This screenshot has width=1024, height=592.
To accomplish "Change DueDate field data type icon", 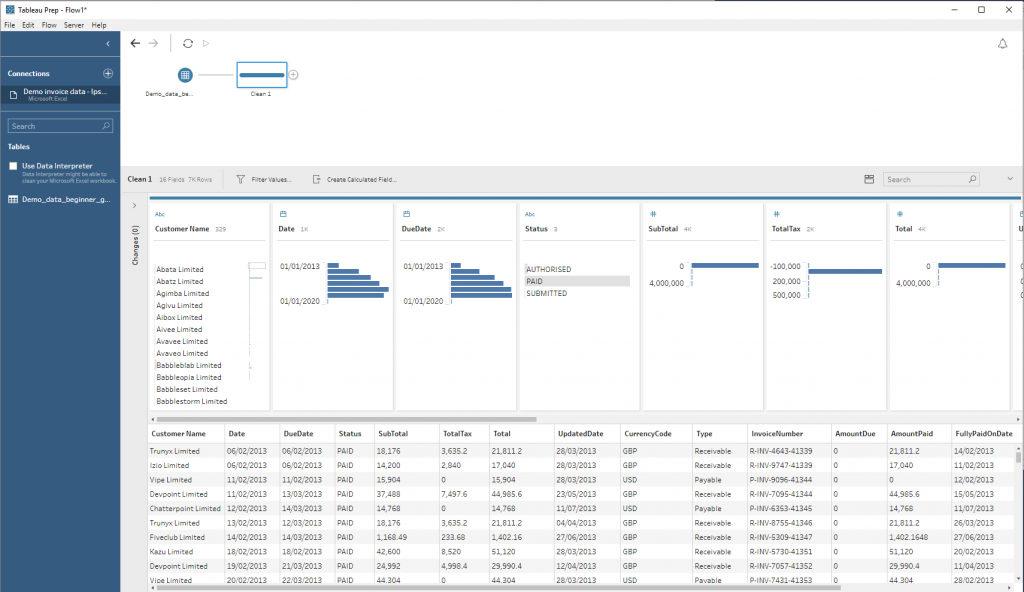I will coord(406,214).
